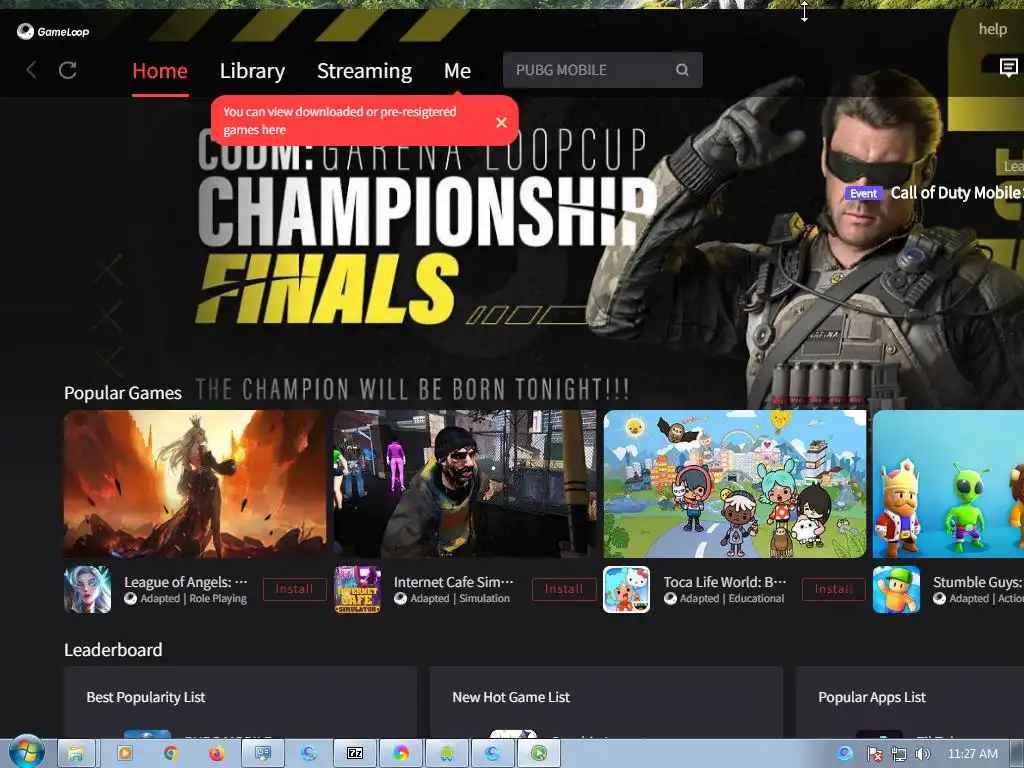The height and width of the screenshot is (768, 1024).
Task: Open the message feedback icon
Action: pos(1009,67)
